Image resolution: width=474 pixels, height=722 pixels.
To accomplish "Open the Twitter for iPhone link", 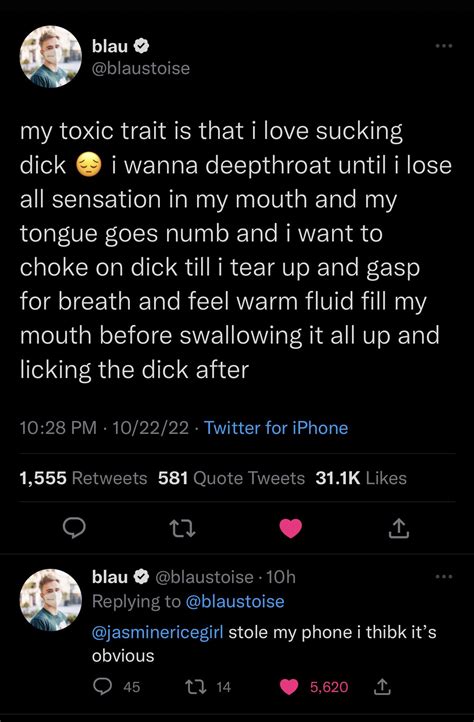I will click(276, 428).
